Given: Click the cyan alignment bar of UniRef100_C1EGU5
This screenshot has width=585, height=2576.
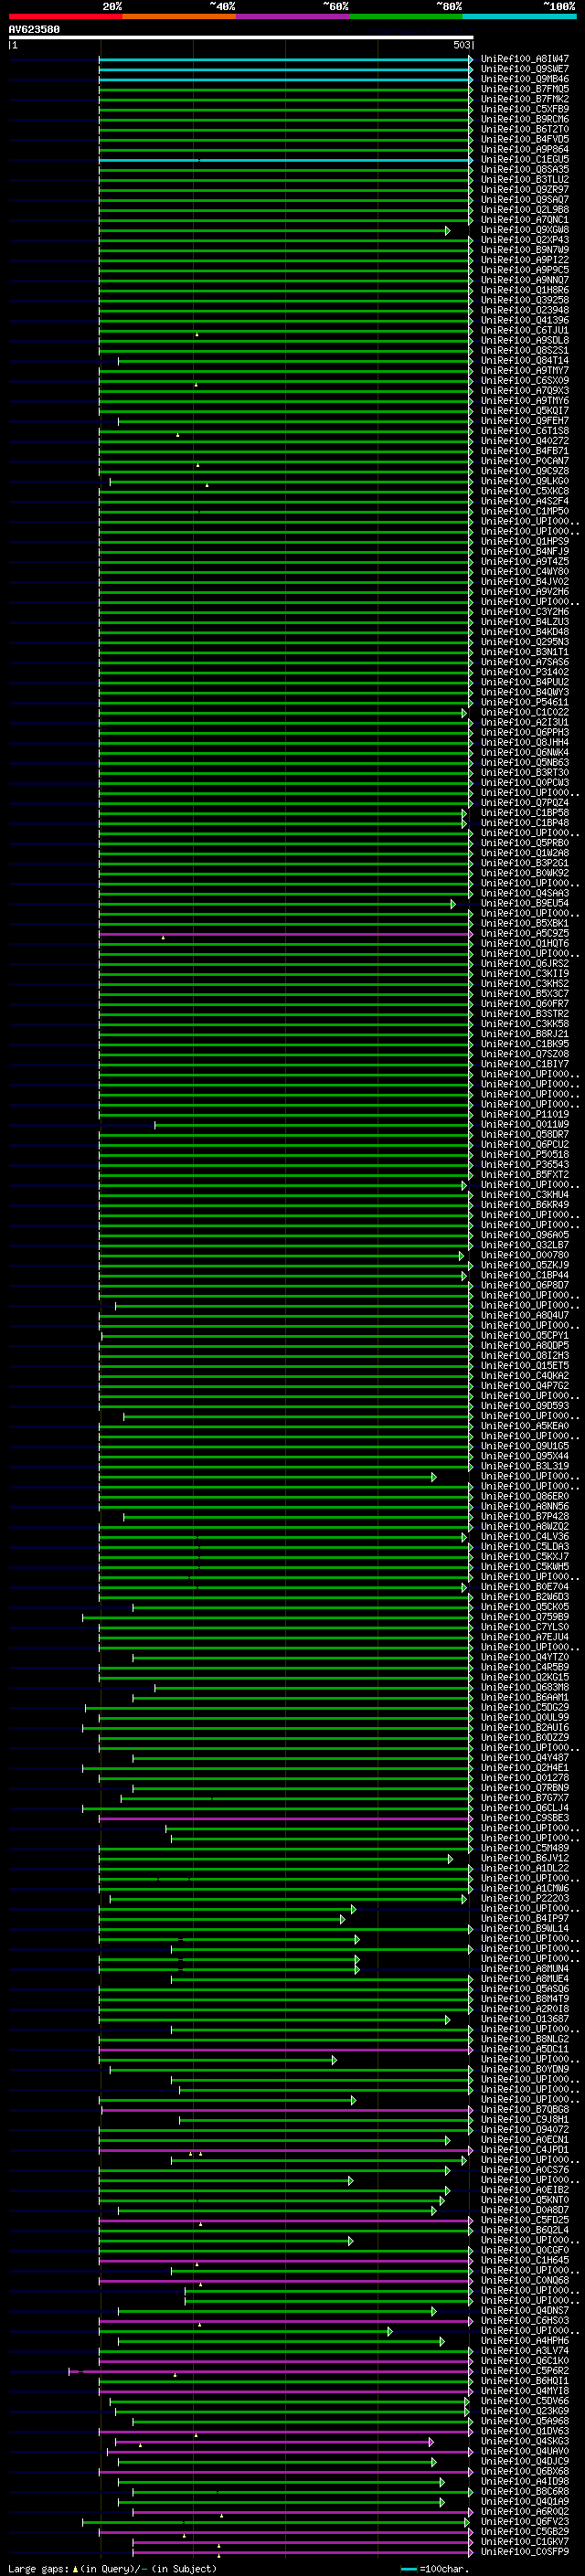Looking at the screenshot, I should tap(285, 160).
